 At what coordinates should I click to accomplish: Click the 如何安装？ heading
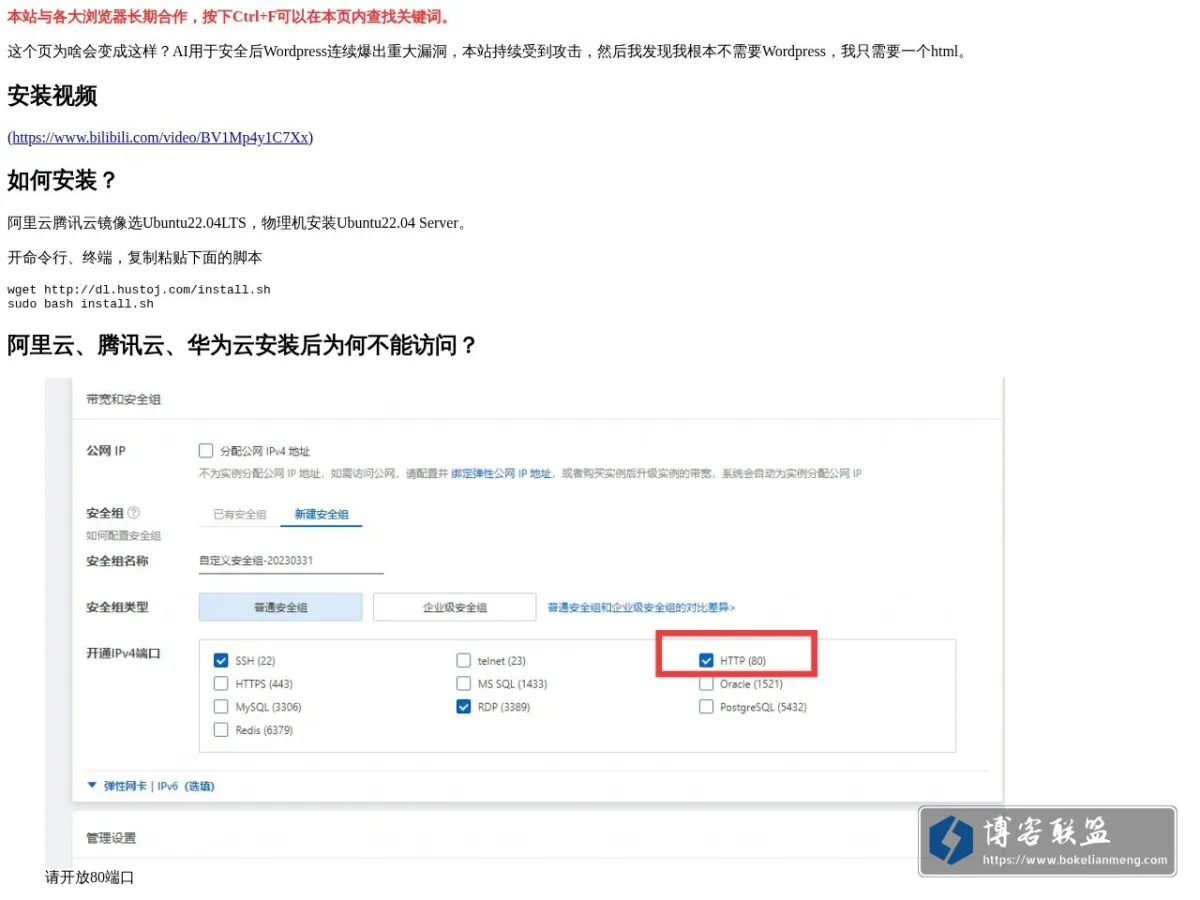point(62,181)
